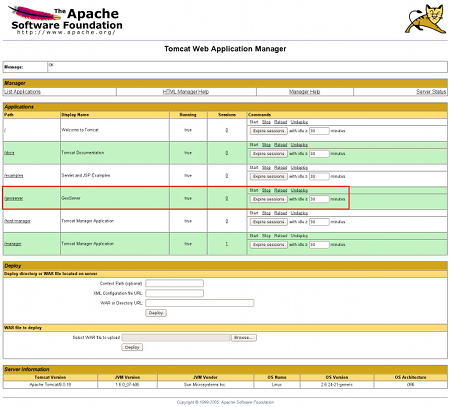Reload the Welcome to Tomcat application
Viewport: 450px width, 407px height.
(280, 122)
